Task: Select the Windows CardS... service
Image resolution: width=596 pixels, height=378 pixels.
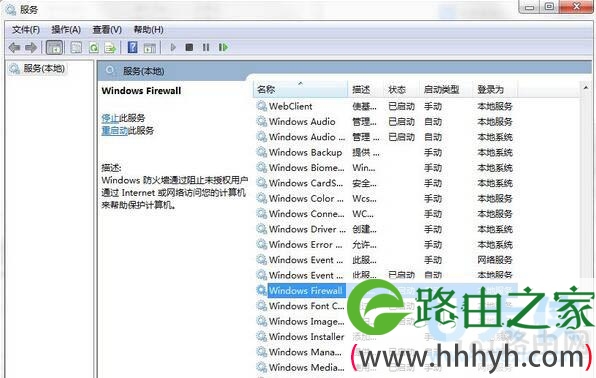Action: point(306,183)
